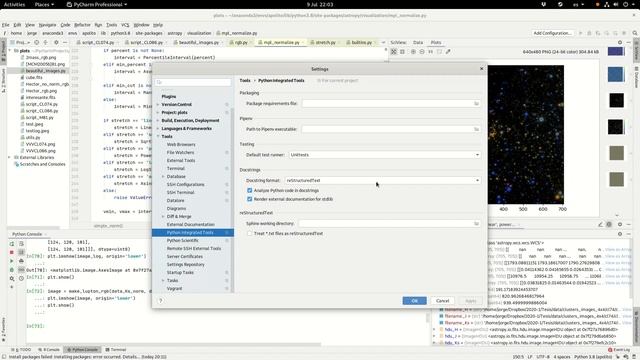Stop the Python console process
Screen dimensions: 640x360
click(x=12, y=252)
